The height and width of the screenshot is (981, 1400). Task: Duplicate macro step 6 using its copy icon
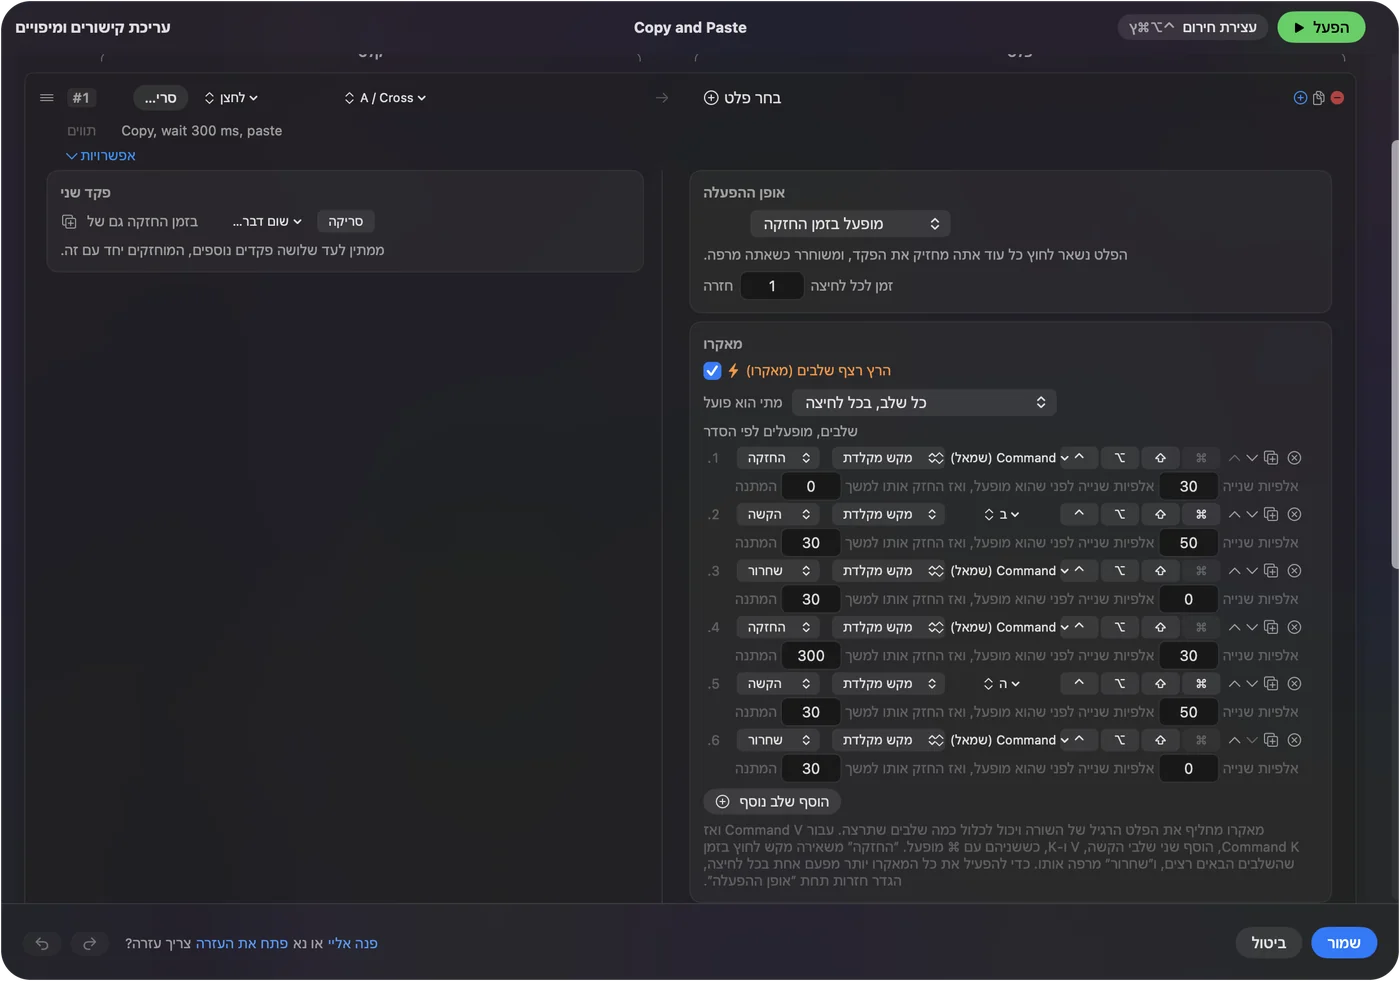[x=1271, y=741]
